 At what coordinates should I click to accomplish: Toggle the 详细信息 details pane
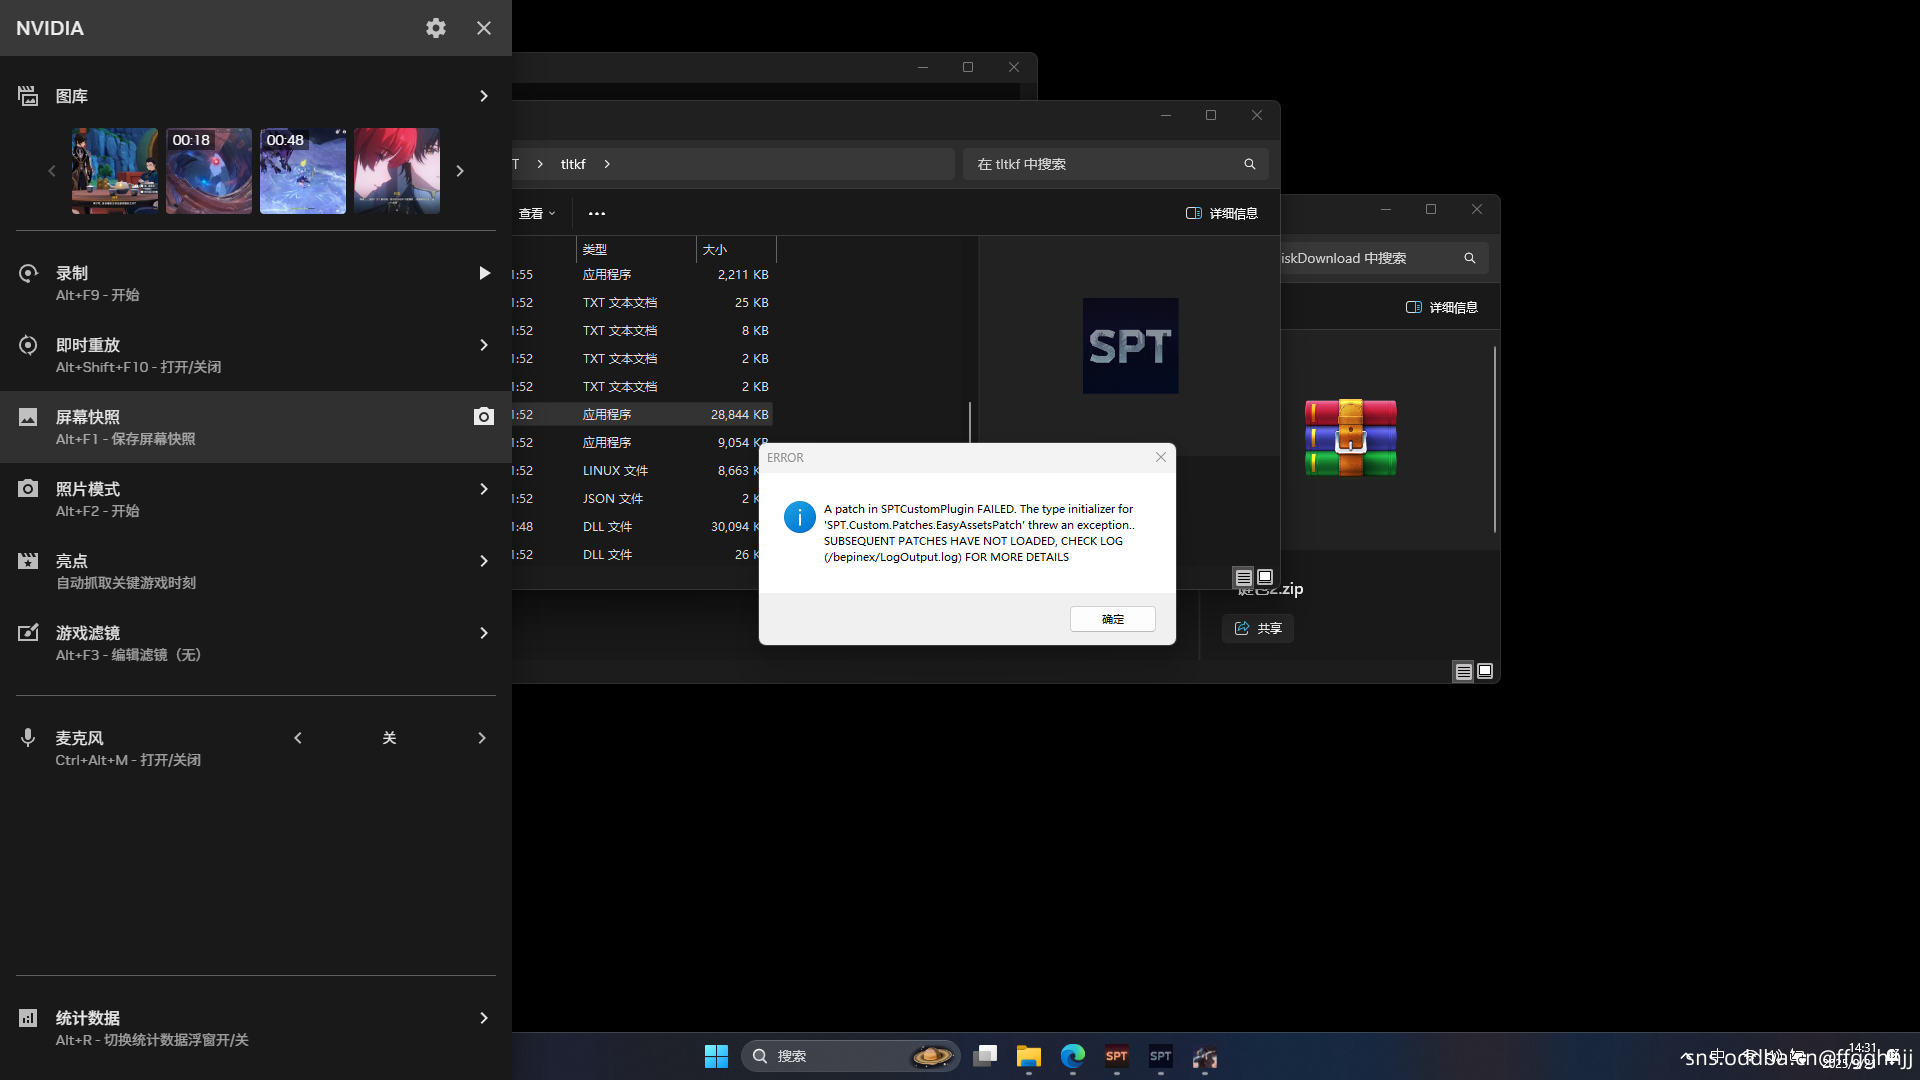[1222, 213]
